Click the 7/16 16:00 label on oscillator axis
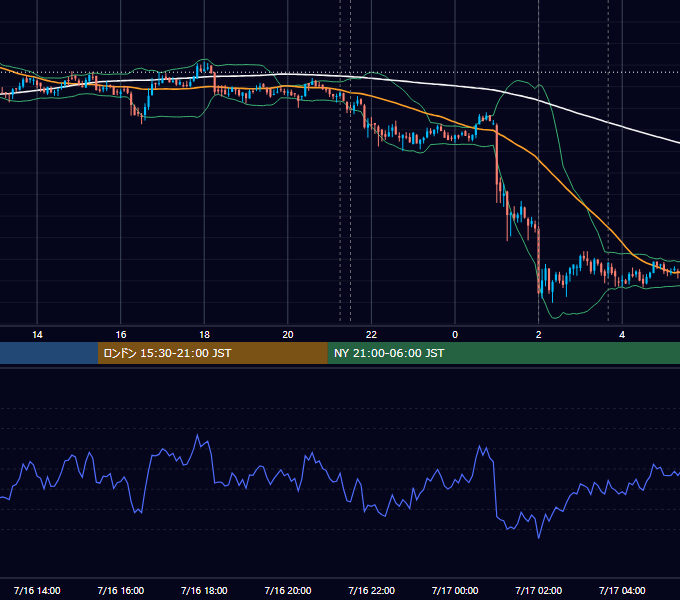The width and height of the screenshot is (680, 600). [121, 590]
